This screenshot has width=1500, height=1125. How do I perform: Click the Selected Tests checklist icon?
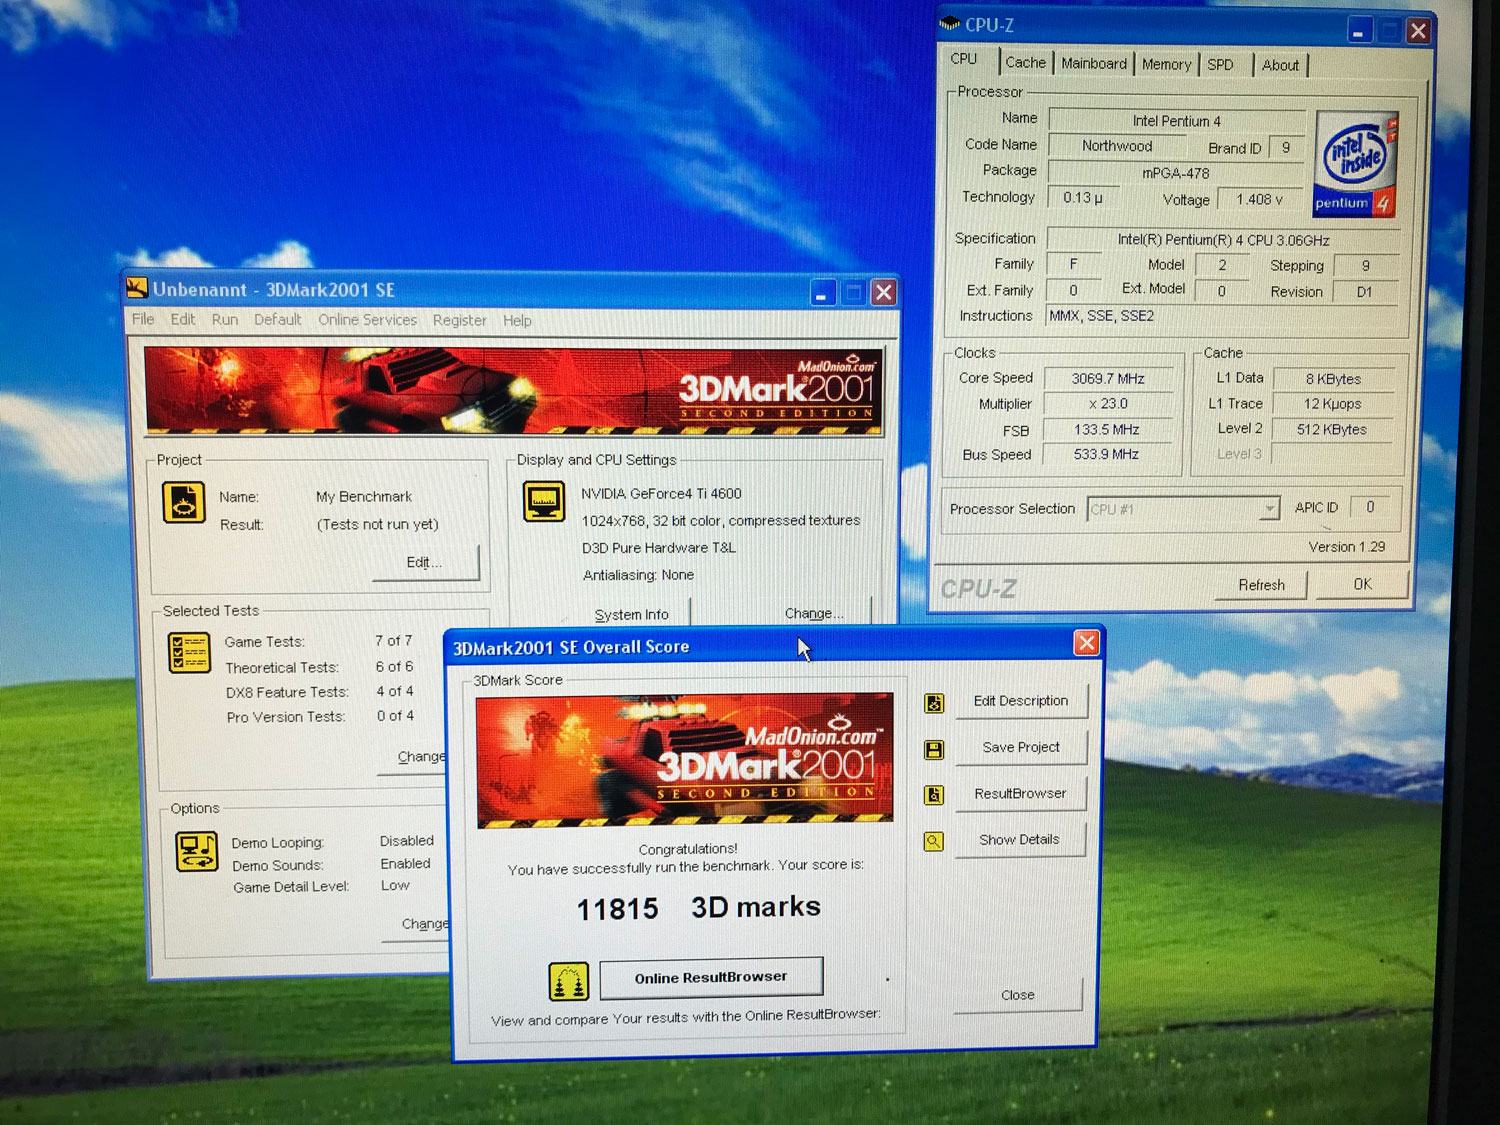click(189, 653)
